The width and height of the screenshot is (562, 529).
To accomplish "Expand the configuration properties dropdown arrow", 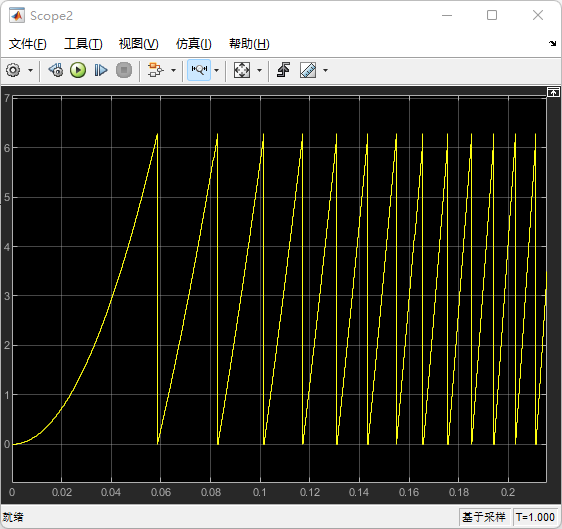I will 30,70.
